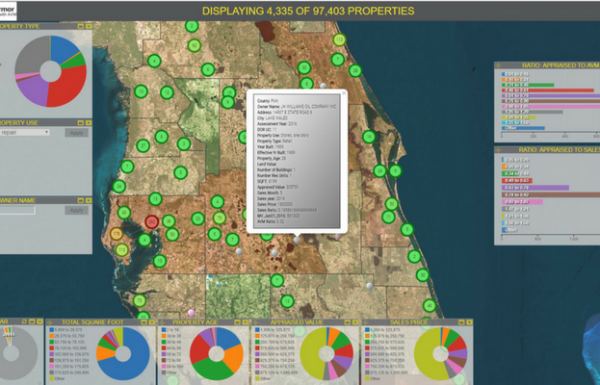Close the Total Square Foot panel
The height and width of the screenshot is (385, 600).
[x=152, y=322]
